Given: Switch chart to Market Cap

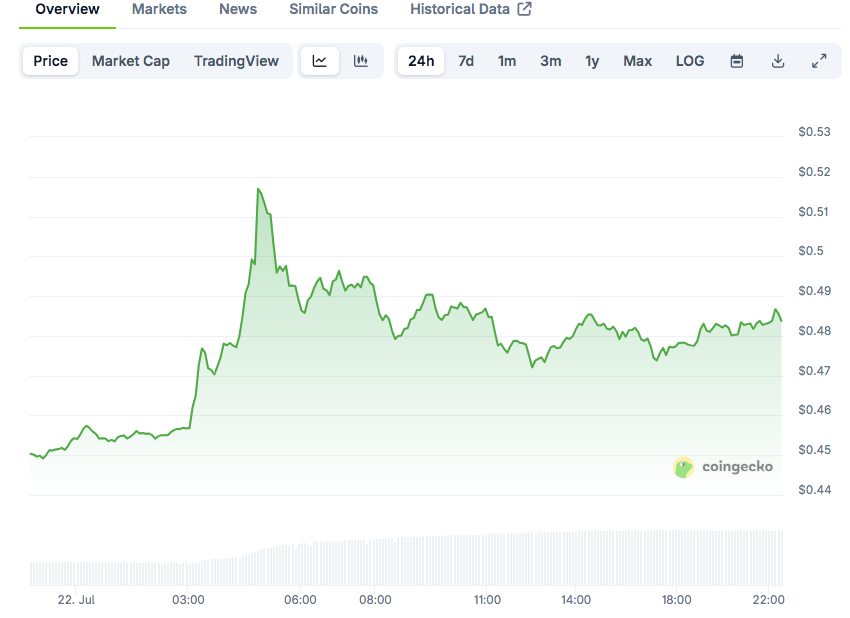Looking at the screenshot, I should coord(131,61).
